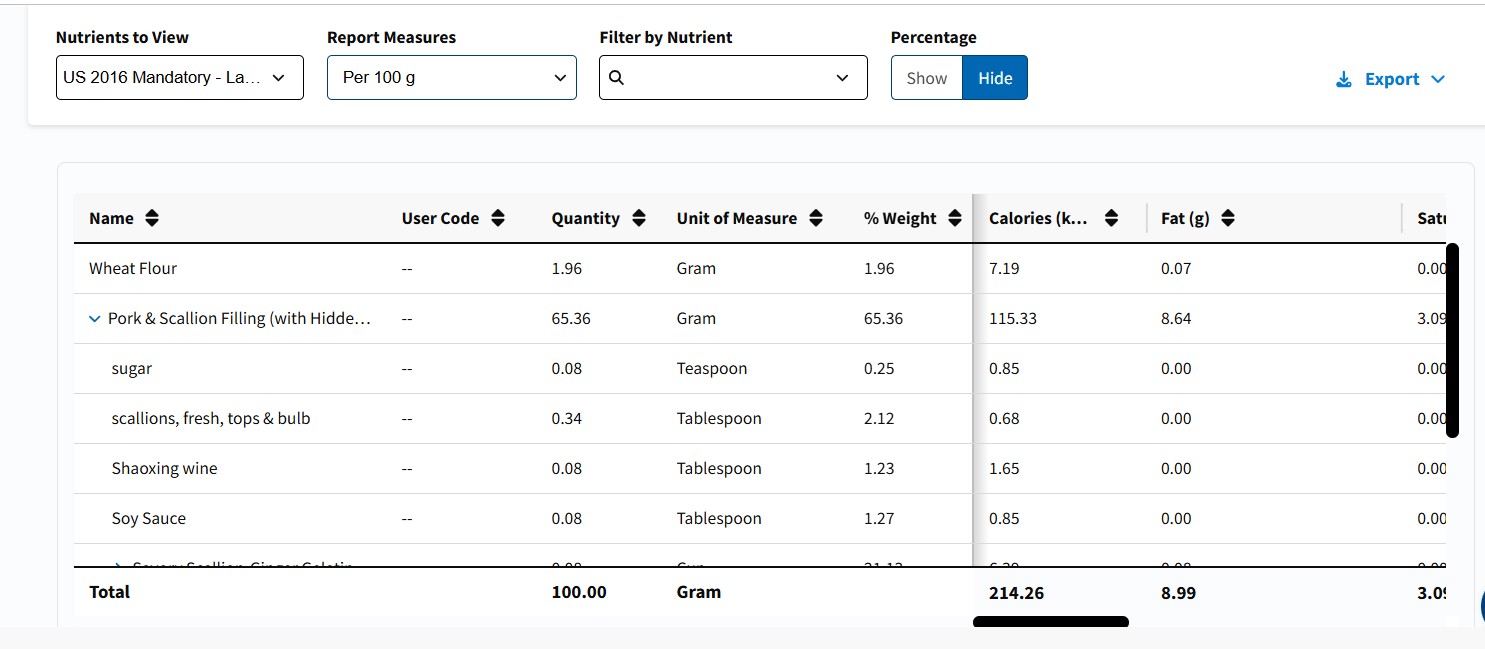The width and height of the screenshot is (1485, 649).
Task: Sort table by Name column arrows
Action: tap(151, 218)
